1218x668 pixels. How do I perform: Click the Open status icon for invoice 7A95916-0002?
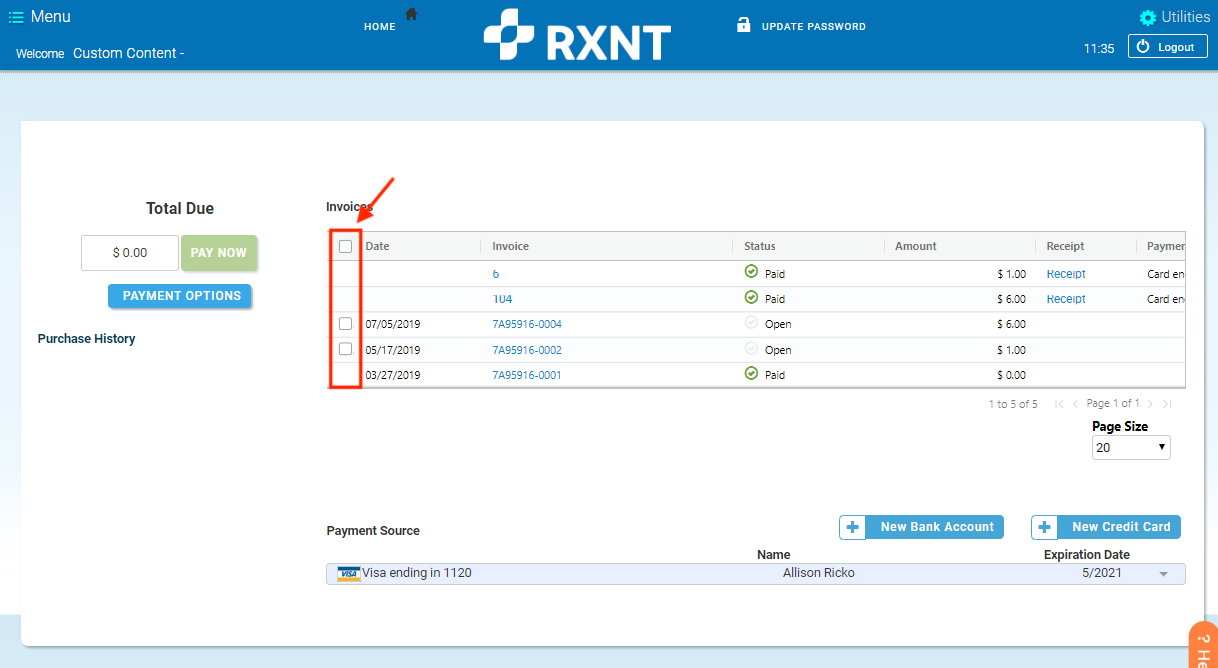751,349
